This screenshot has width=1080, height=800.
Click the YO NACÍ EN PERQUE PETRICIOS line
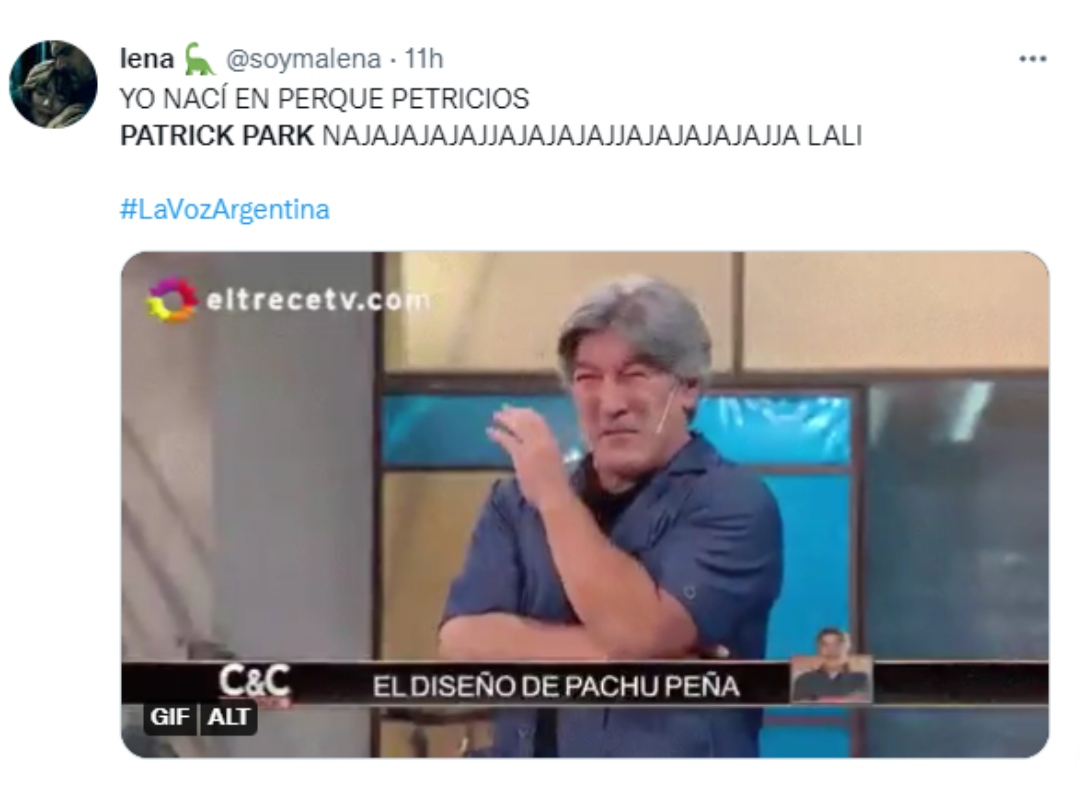324,99
